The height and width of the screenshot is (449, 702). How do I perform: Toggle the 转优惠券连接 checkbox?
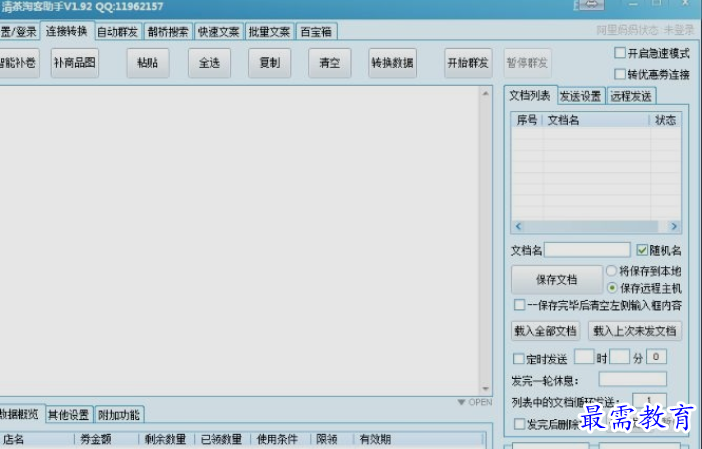(620, 74)
